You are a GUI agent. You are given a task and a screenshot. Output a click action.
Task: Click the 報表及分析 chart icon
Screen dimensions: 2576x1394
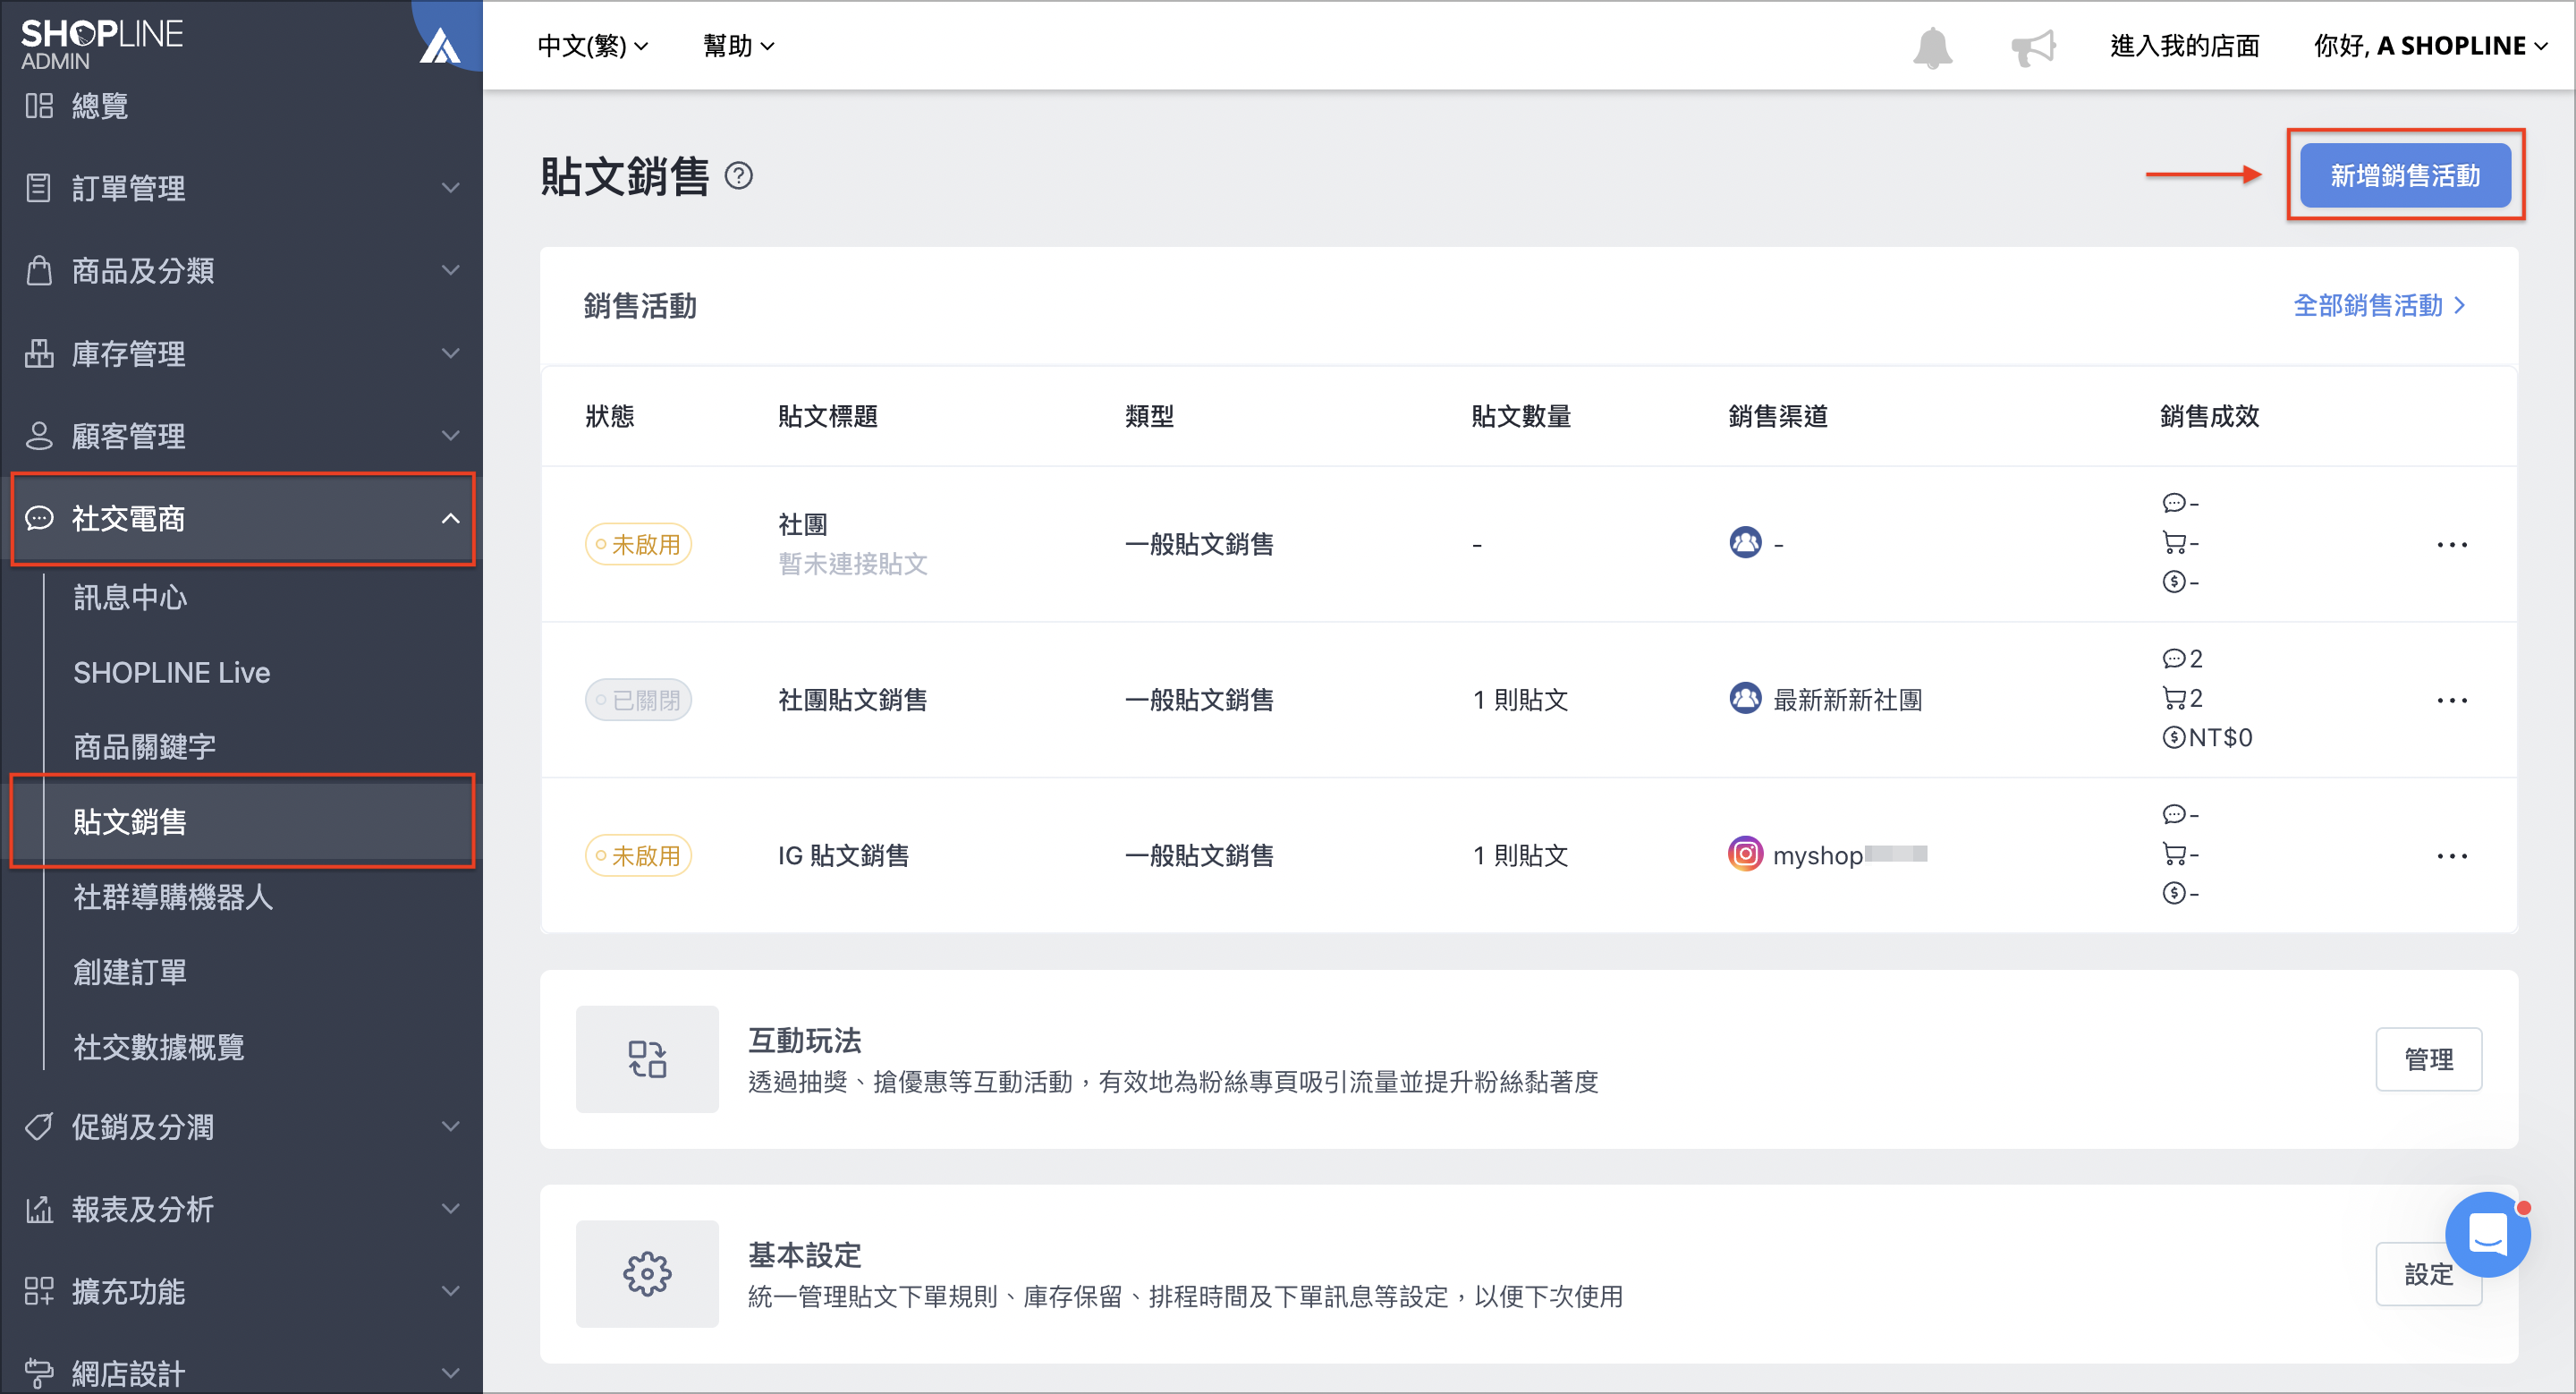click(39, 1209)
